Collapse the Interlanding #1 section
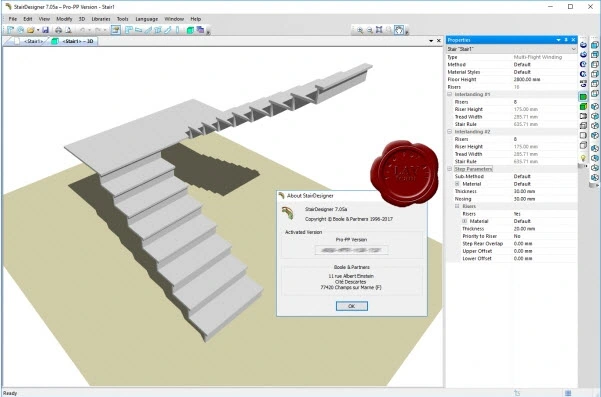The height and width of the screenshot is (397, 601). pyautogui.click(x=450, y=94)
